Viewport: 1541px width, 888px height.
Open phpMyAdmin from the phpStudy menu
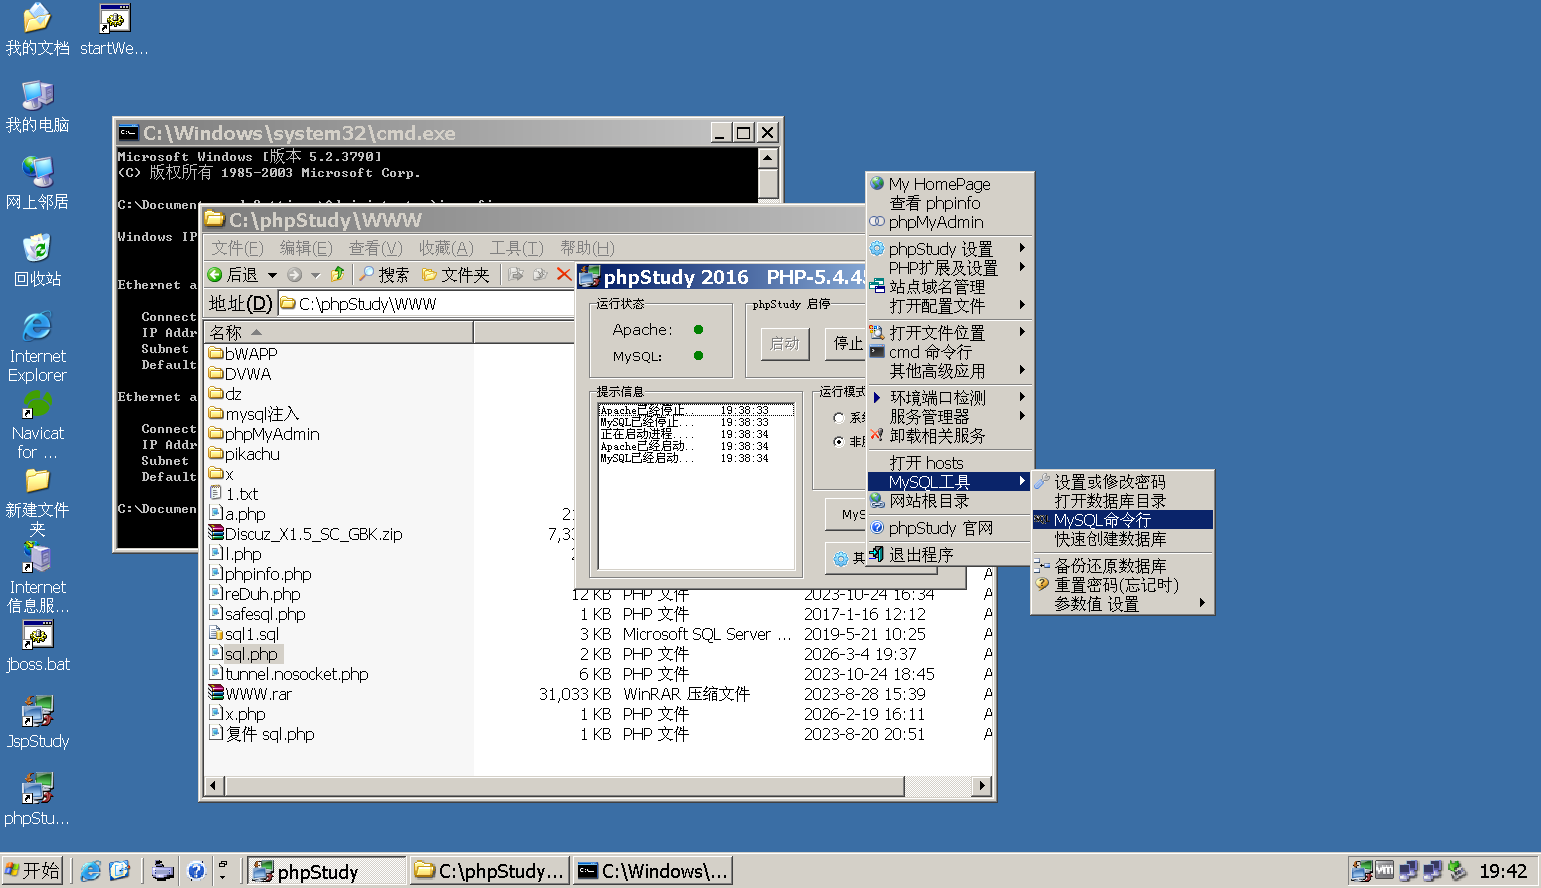949,222
